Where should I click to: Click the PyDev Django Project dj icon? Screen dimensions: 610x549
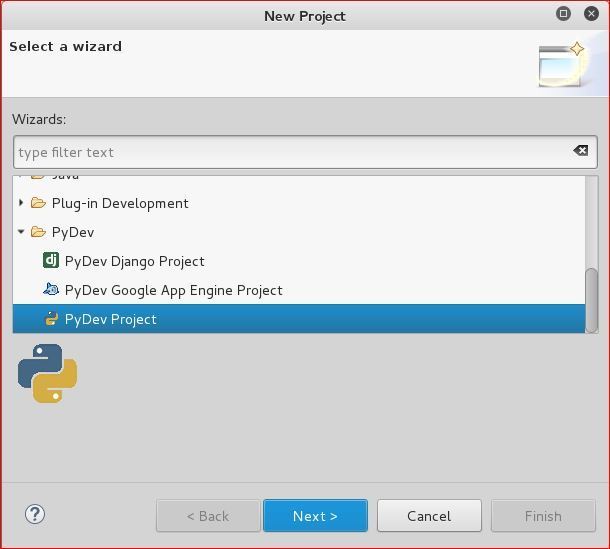[x=51, y=261]
